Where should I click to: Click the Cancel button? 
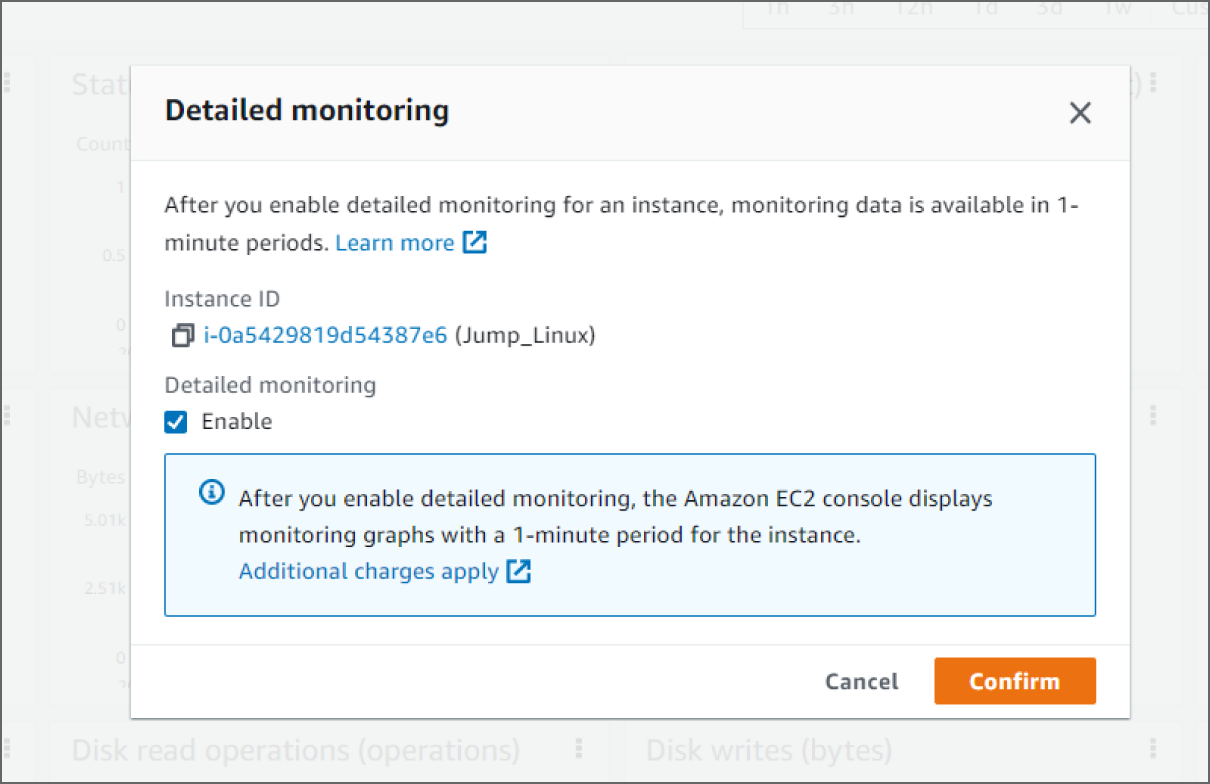[x=862, y=681]
